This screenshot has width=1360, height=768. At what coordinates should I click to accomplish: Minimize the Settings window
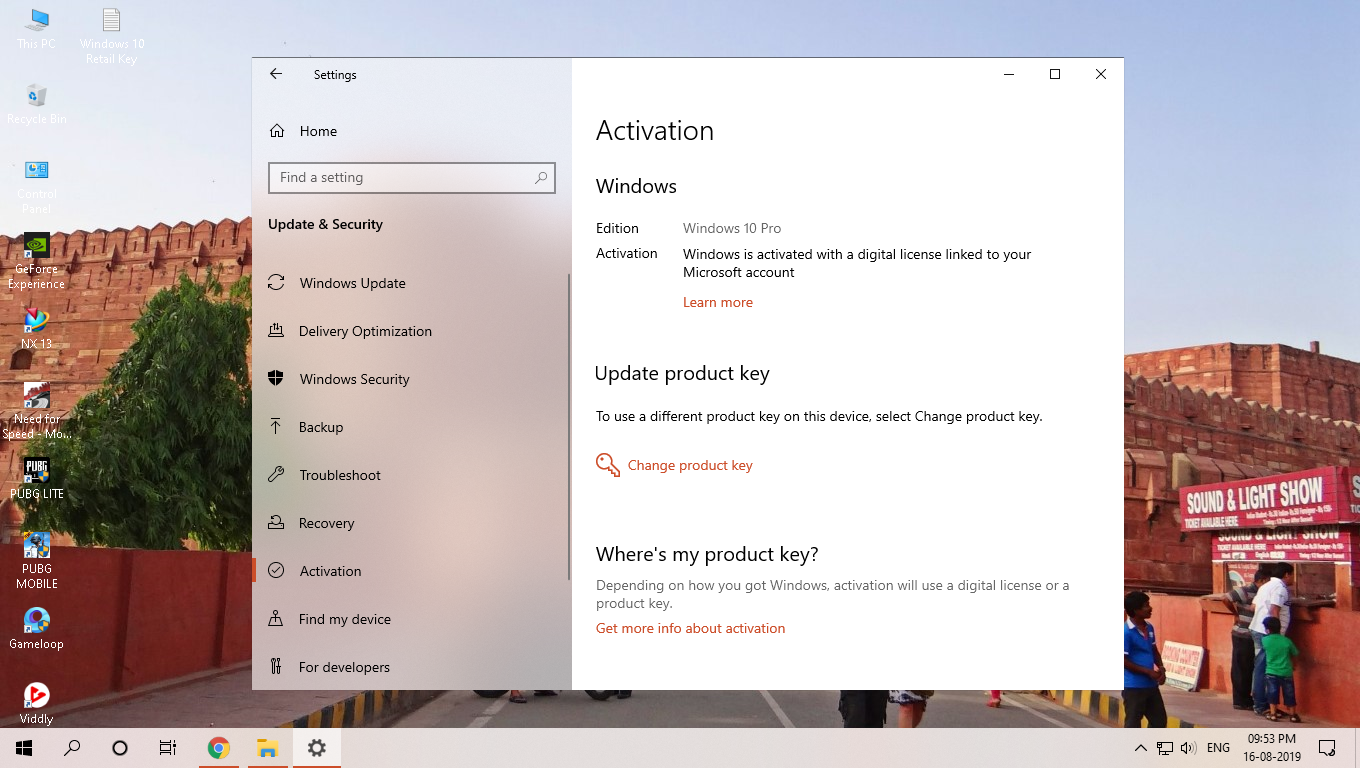tap(1008, 74)
